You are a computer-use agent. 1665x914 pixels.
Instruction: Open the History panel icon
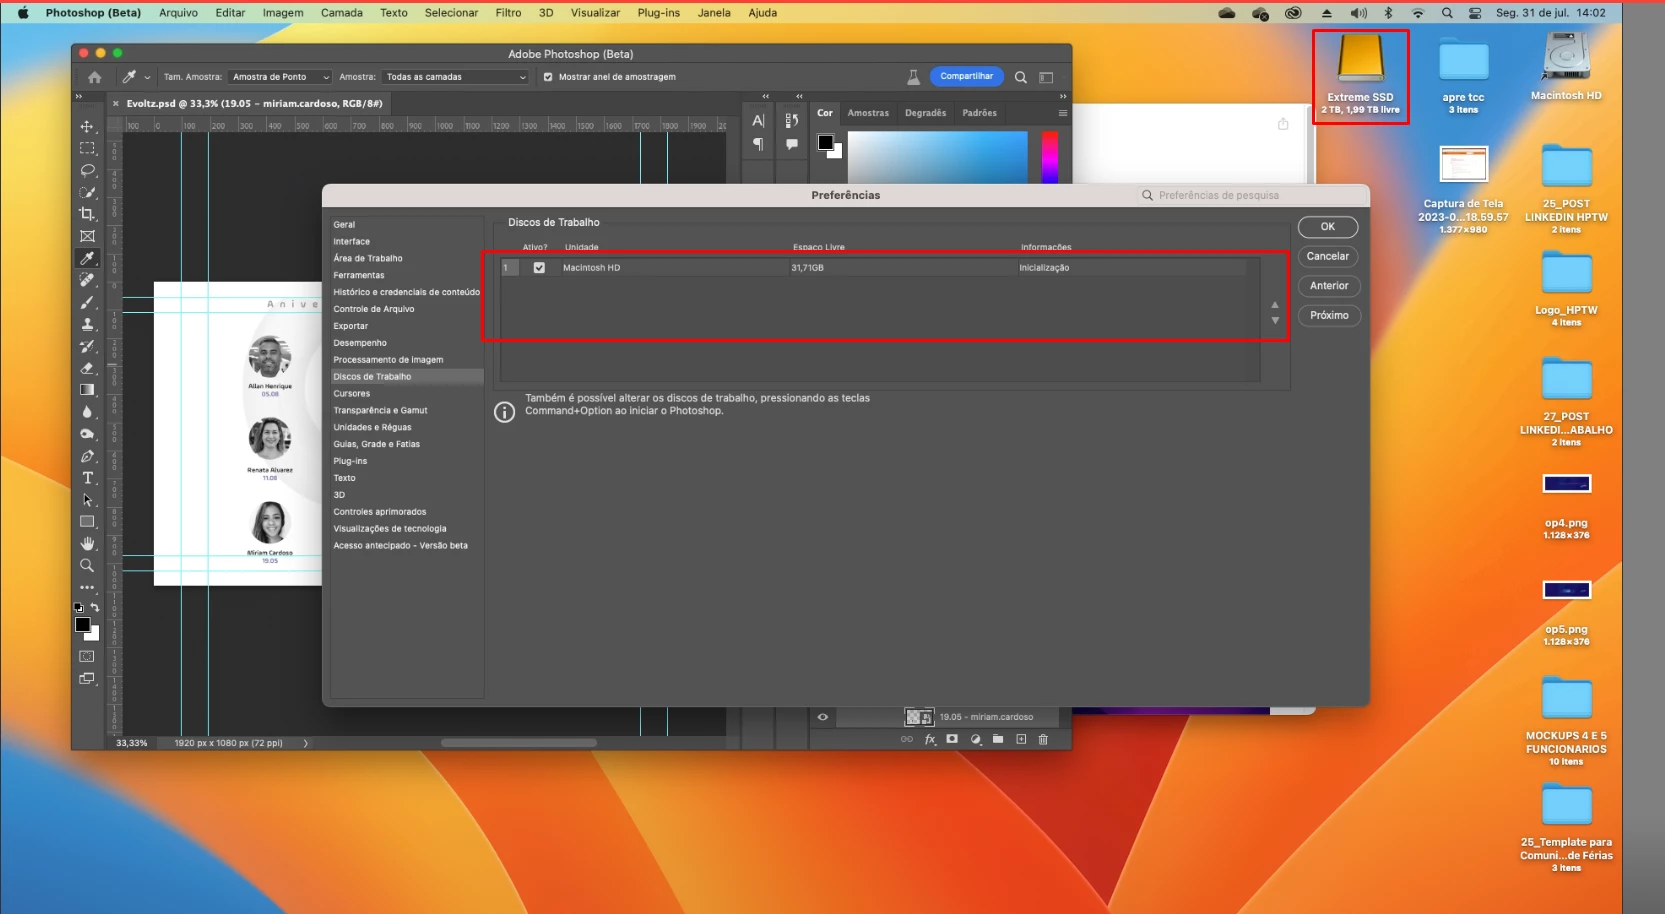pyautogui.click(x=792, y=121)
